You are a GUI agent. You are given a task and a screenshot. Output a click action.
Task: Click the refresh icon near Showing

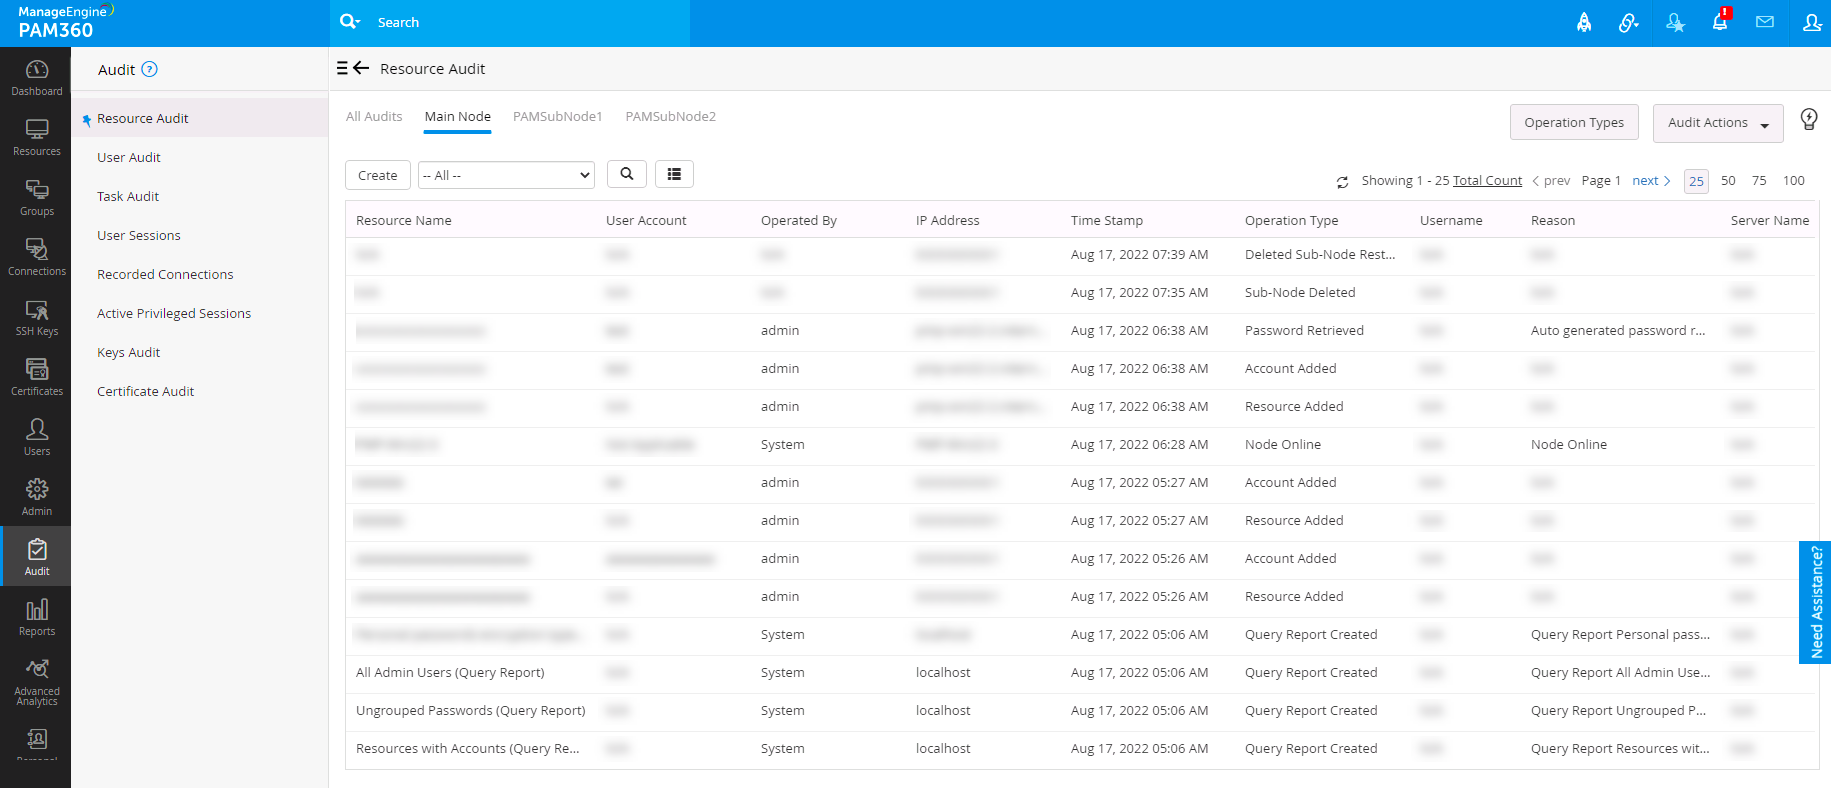(1342, 182)
